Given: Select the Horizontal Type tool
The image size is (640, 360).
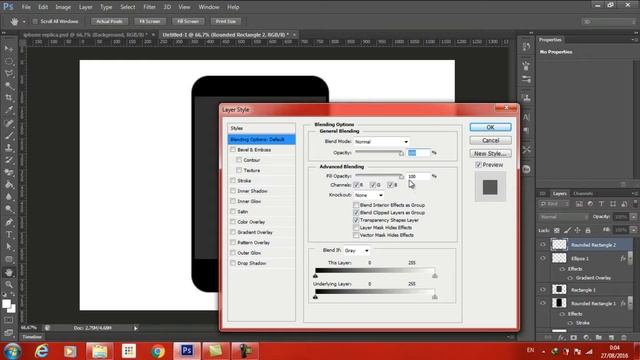Looking at the screenshot, I should (9, 235).
